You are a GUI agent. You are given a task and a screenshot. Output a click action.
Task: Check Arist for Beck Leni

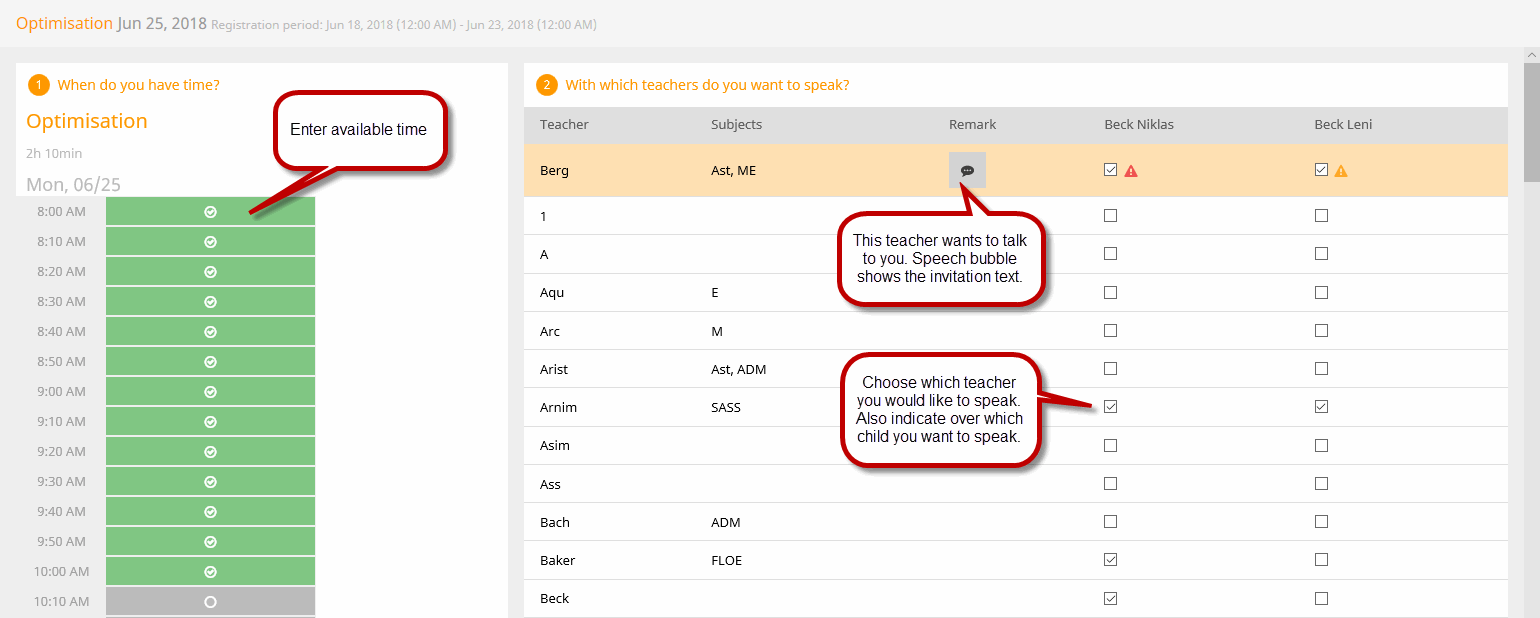click(x=1321, y=369)
